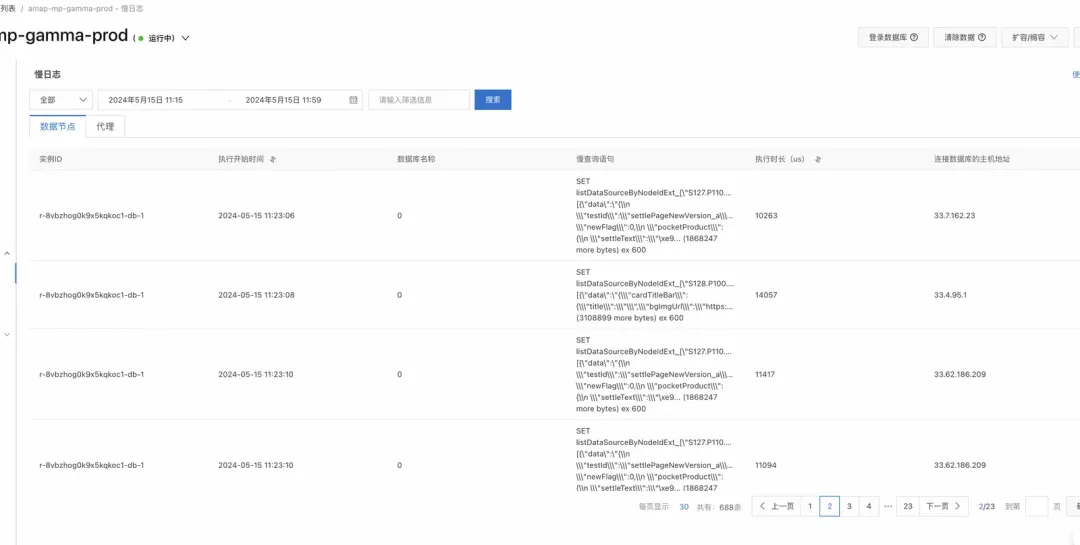
Task: Open the 全部 filter dropdown
Action: click(61, 100)
